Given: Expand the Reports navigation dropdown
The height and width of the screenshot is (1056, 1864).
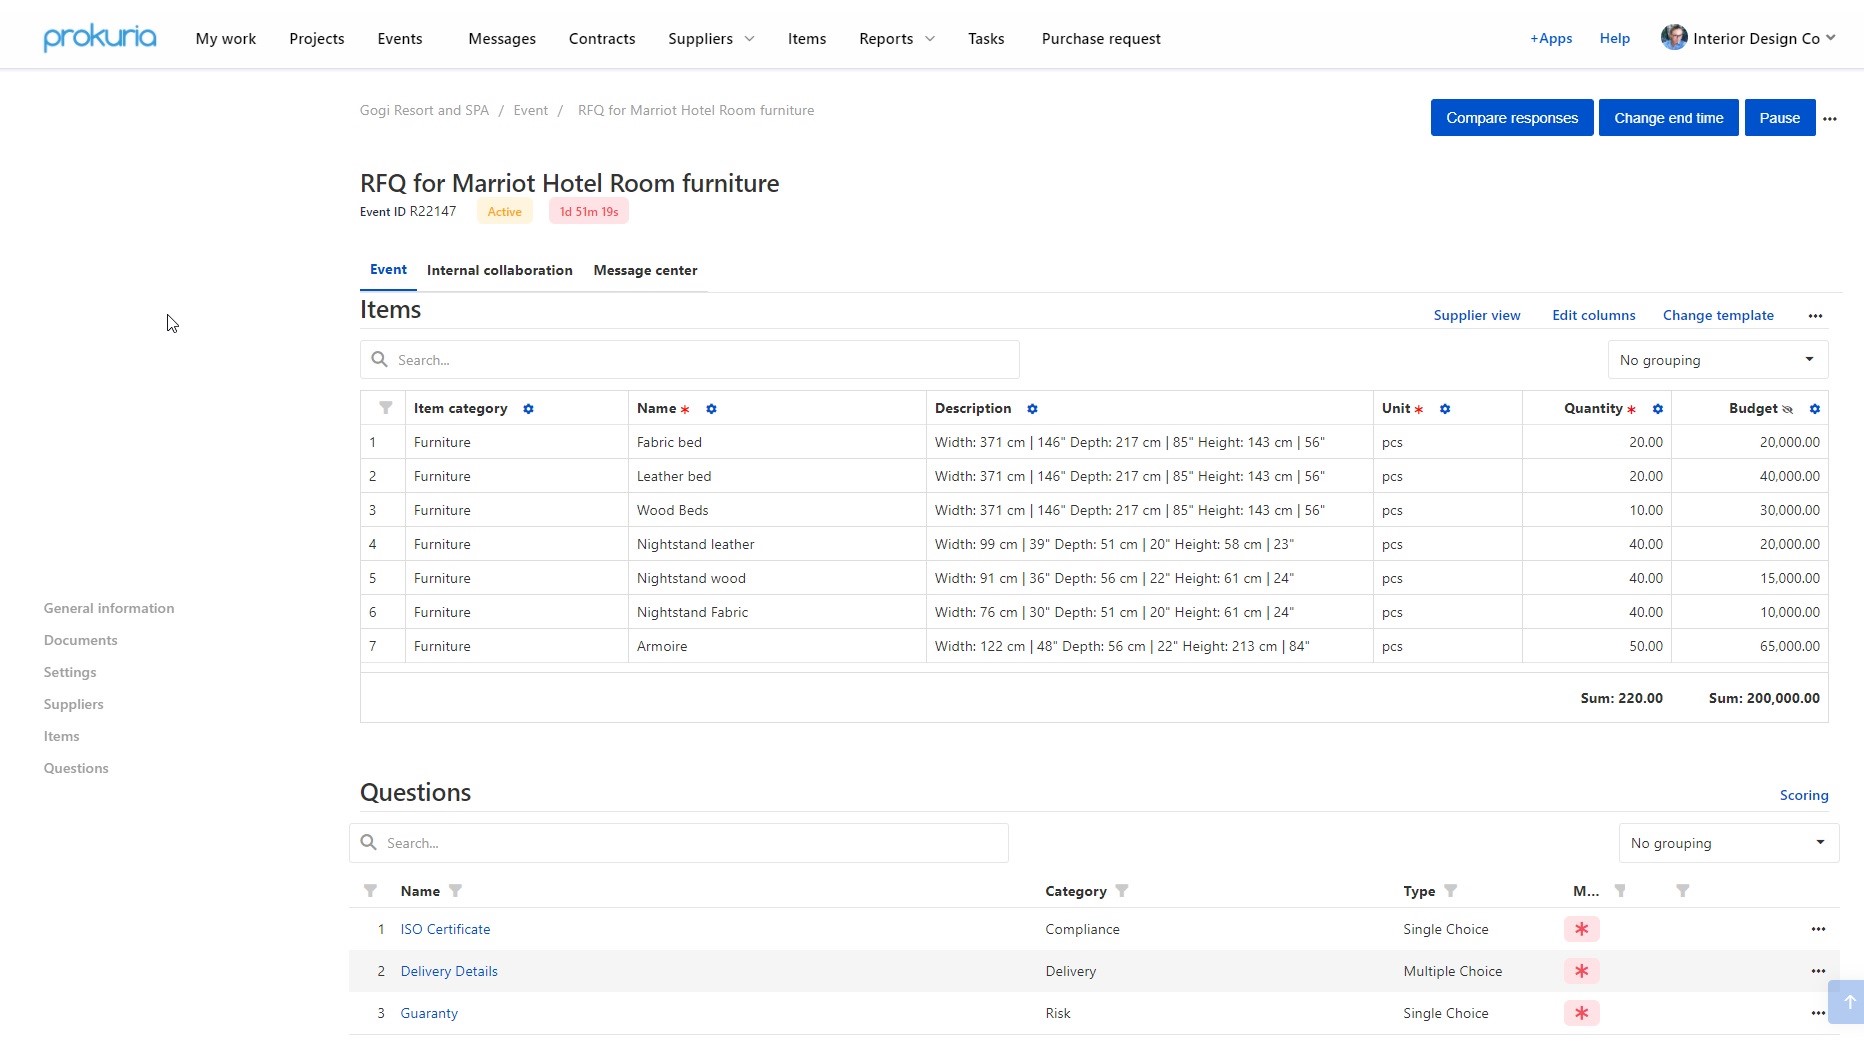Looking at the screenshot, I should tap(895, 38).
